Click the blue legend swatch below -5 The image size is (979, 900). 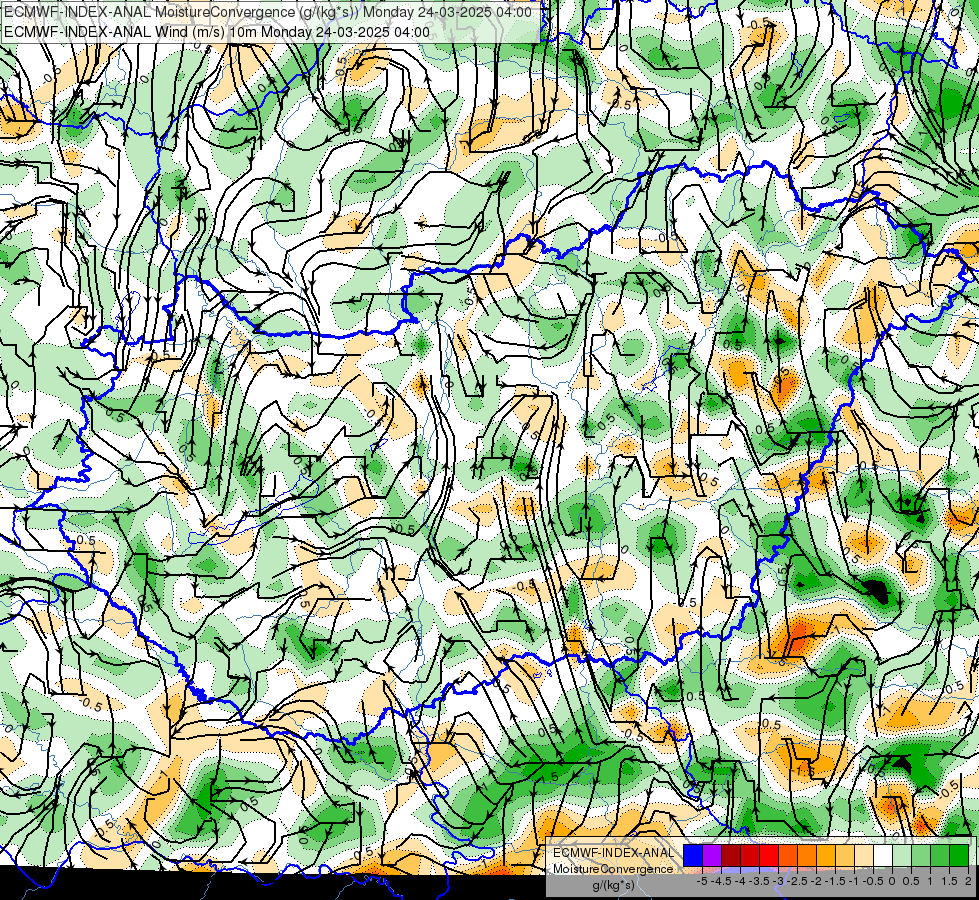click(x=693, y=855)
